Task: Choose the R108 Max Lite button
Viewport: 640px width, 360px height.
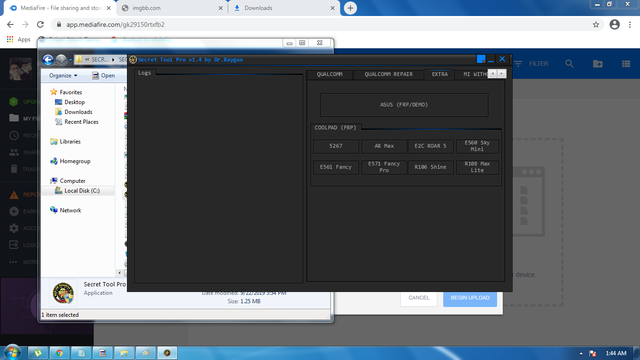Action: (477, 167)
